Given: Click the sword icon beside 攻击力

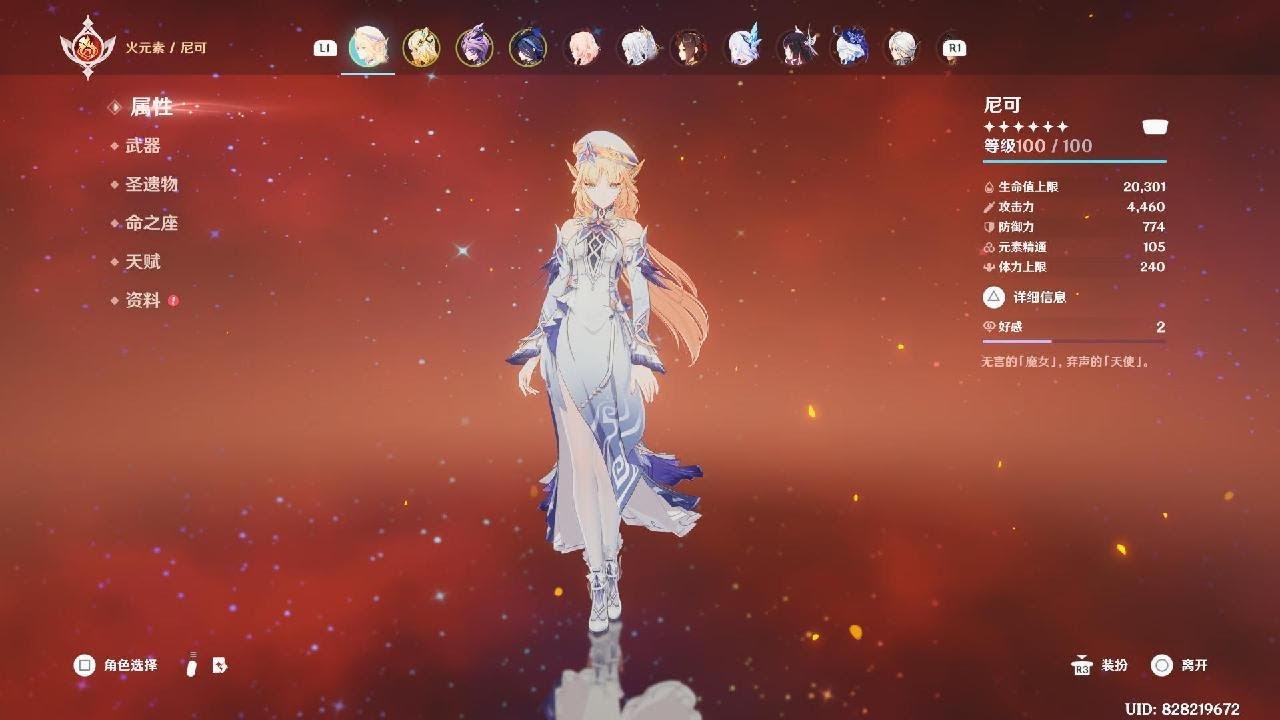Looking at the screenshot, I should [x=989, y=207].
